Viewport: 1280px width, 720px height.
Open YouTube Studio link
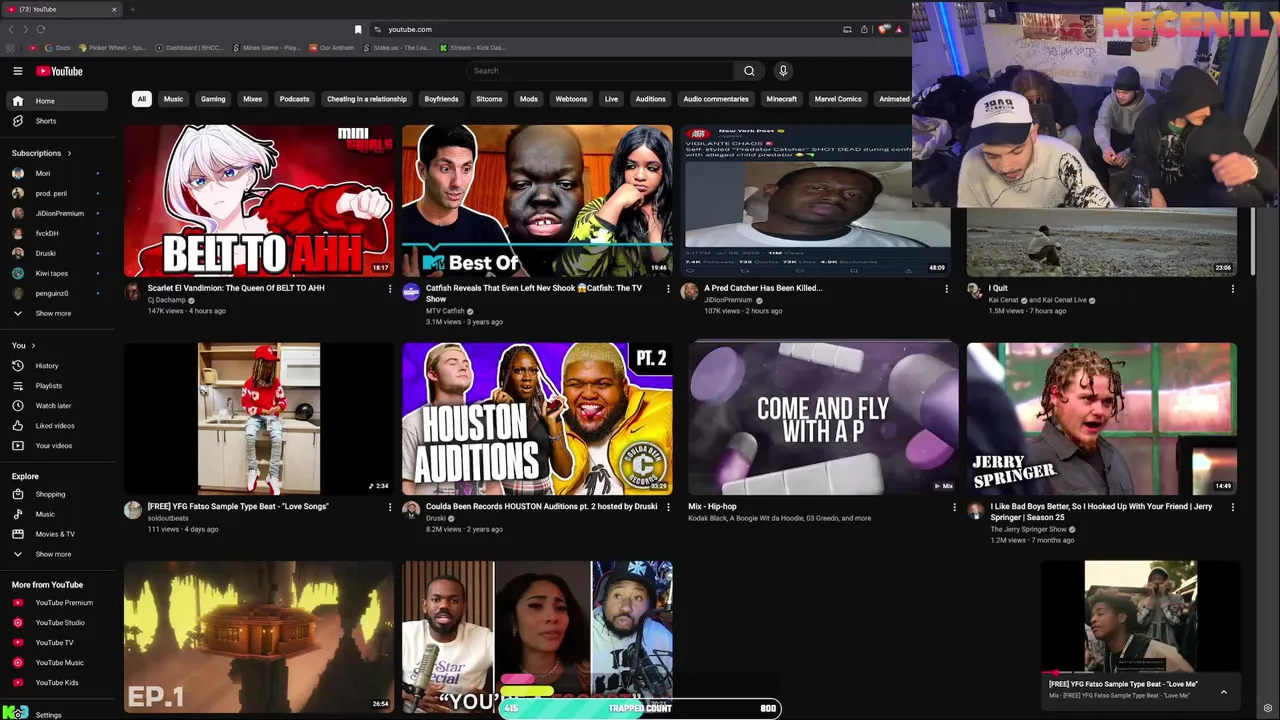click(x=56, y=623)
